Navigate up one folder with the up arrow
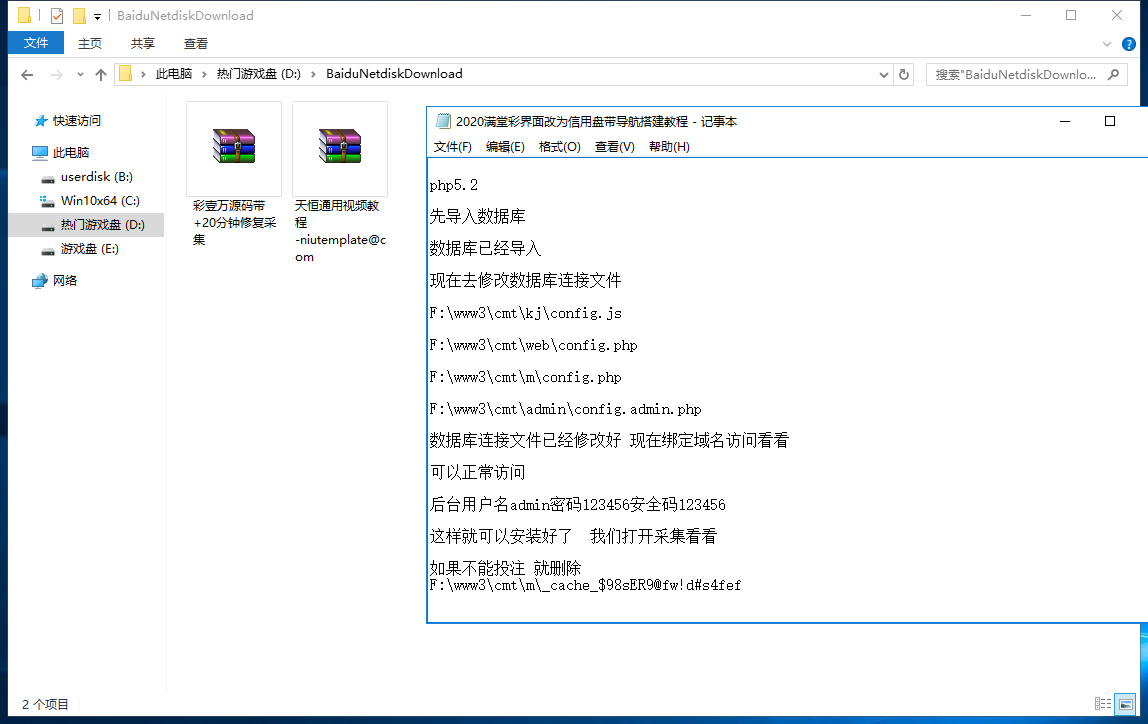Viewport: 1148px width, 724px height. (100, 74)
